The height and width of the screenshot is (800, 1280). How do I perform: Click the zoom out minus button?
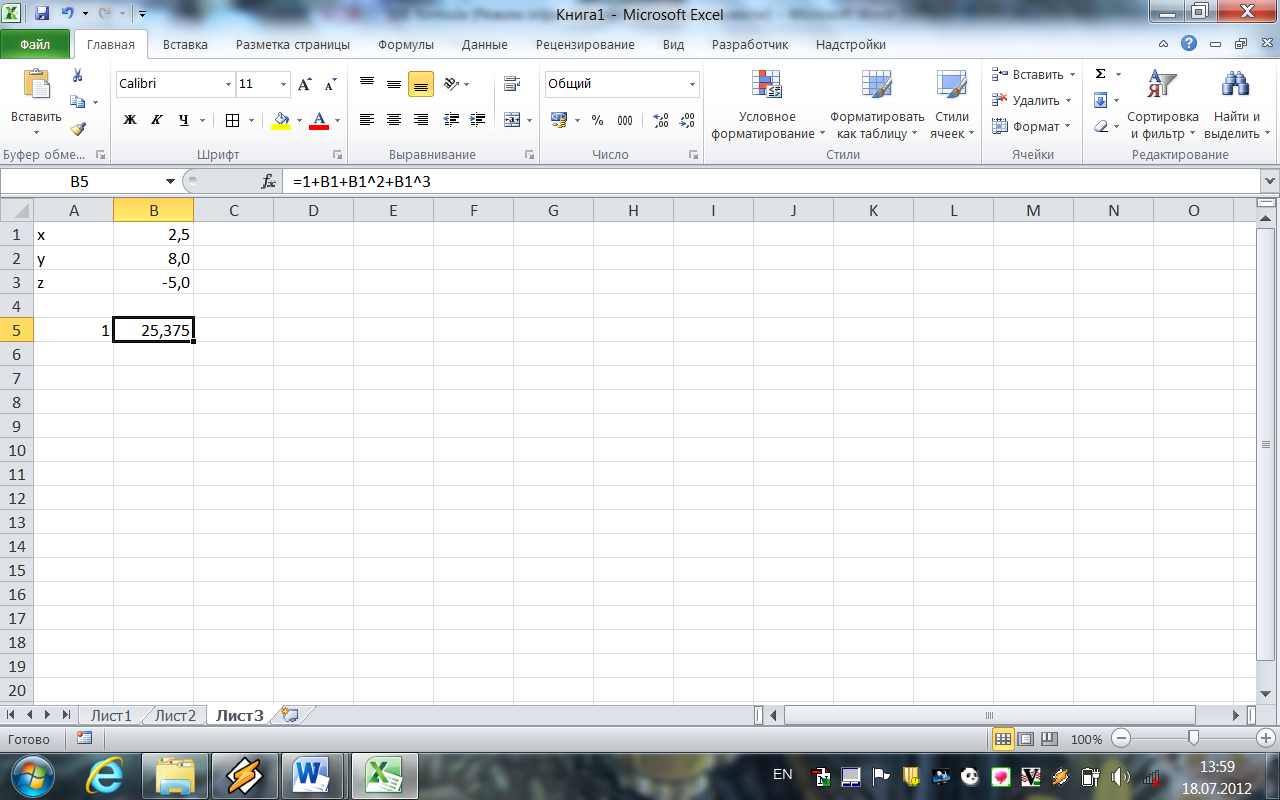1121,739
